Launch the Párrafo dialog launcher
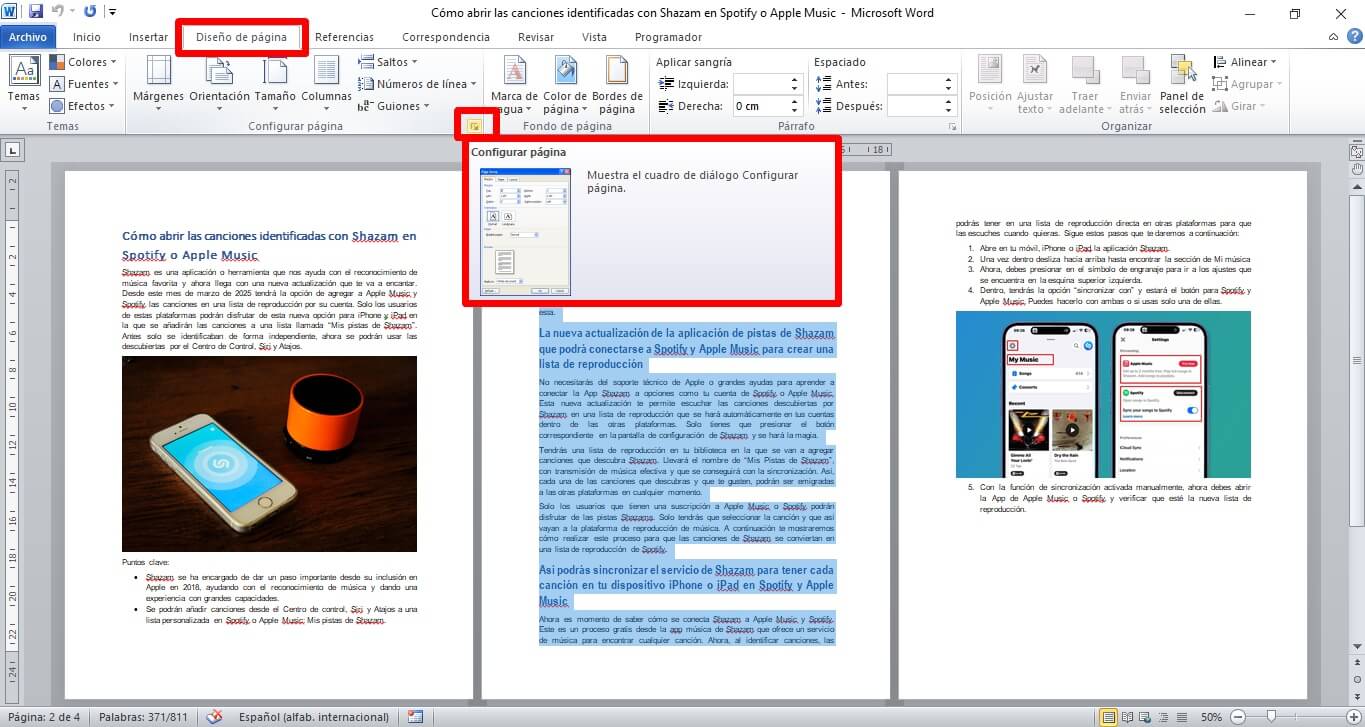 click(x=952, y=128)
